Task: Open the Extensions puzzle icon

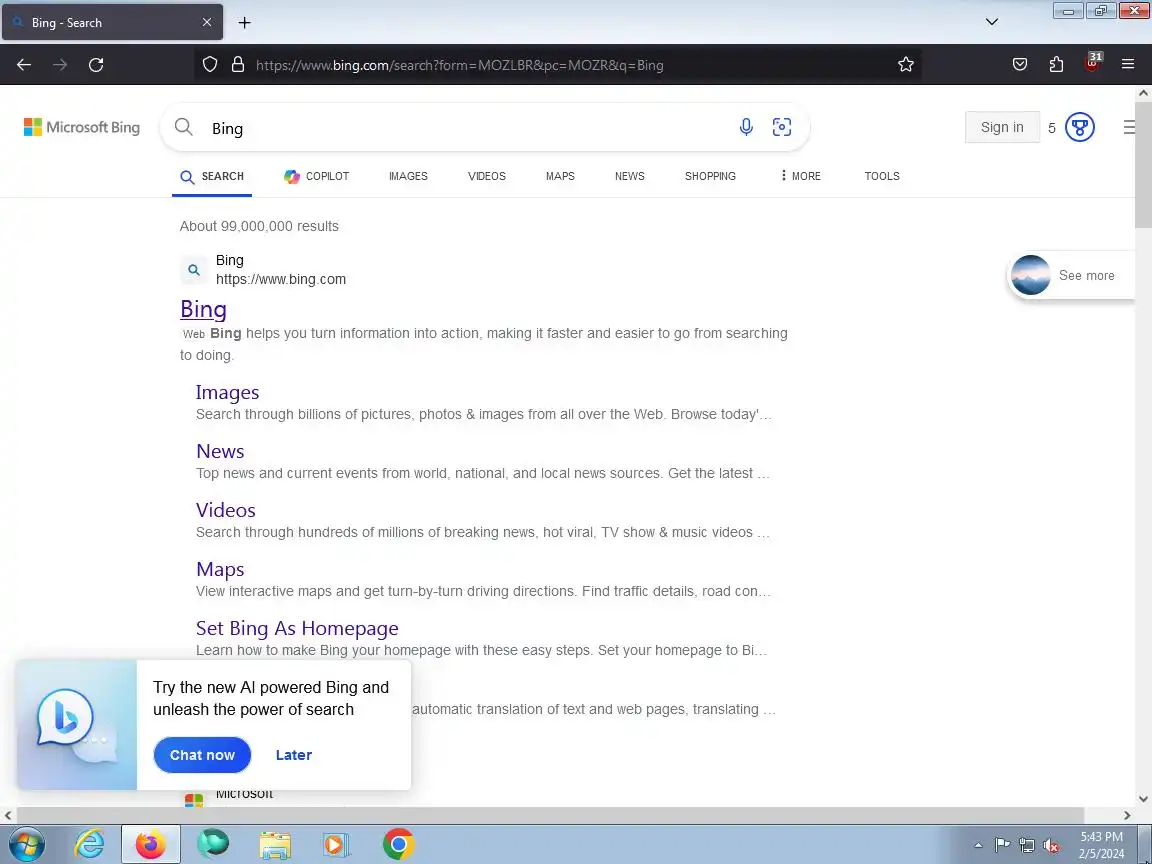Action: click(1056, 65)
